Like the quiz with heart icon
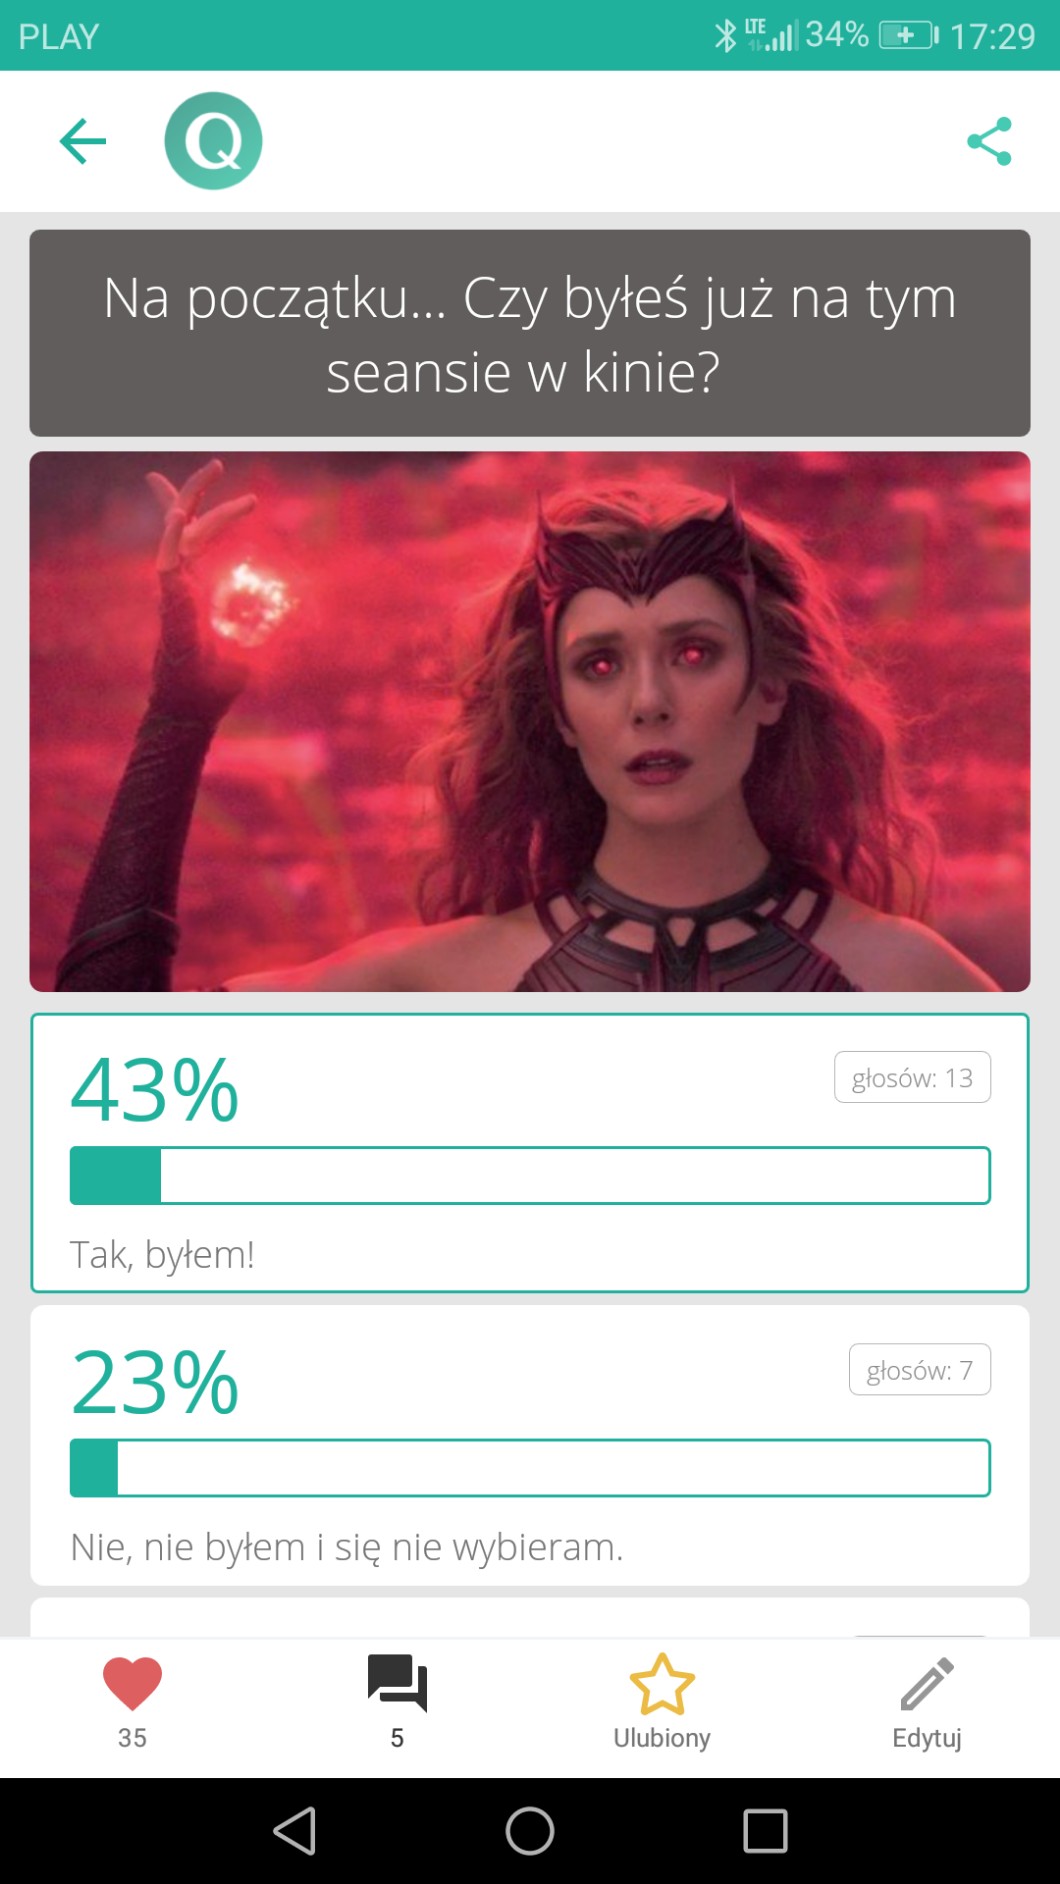The height and width of the screenshot is (1884, 1060). tap(132, 1684)
